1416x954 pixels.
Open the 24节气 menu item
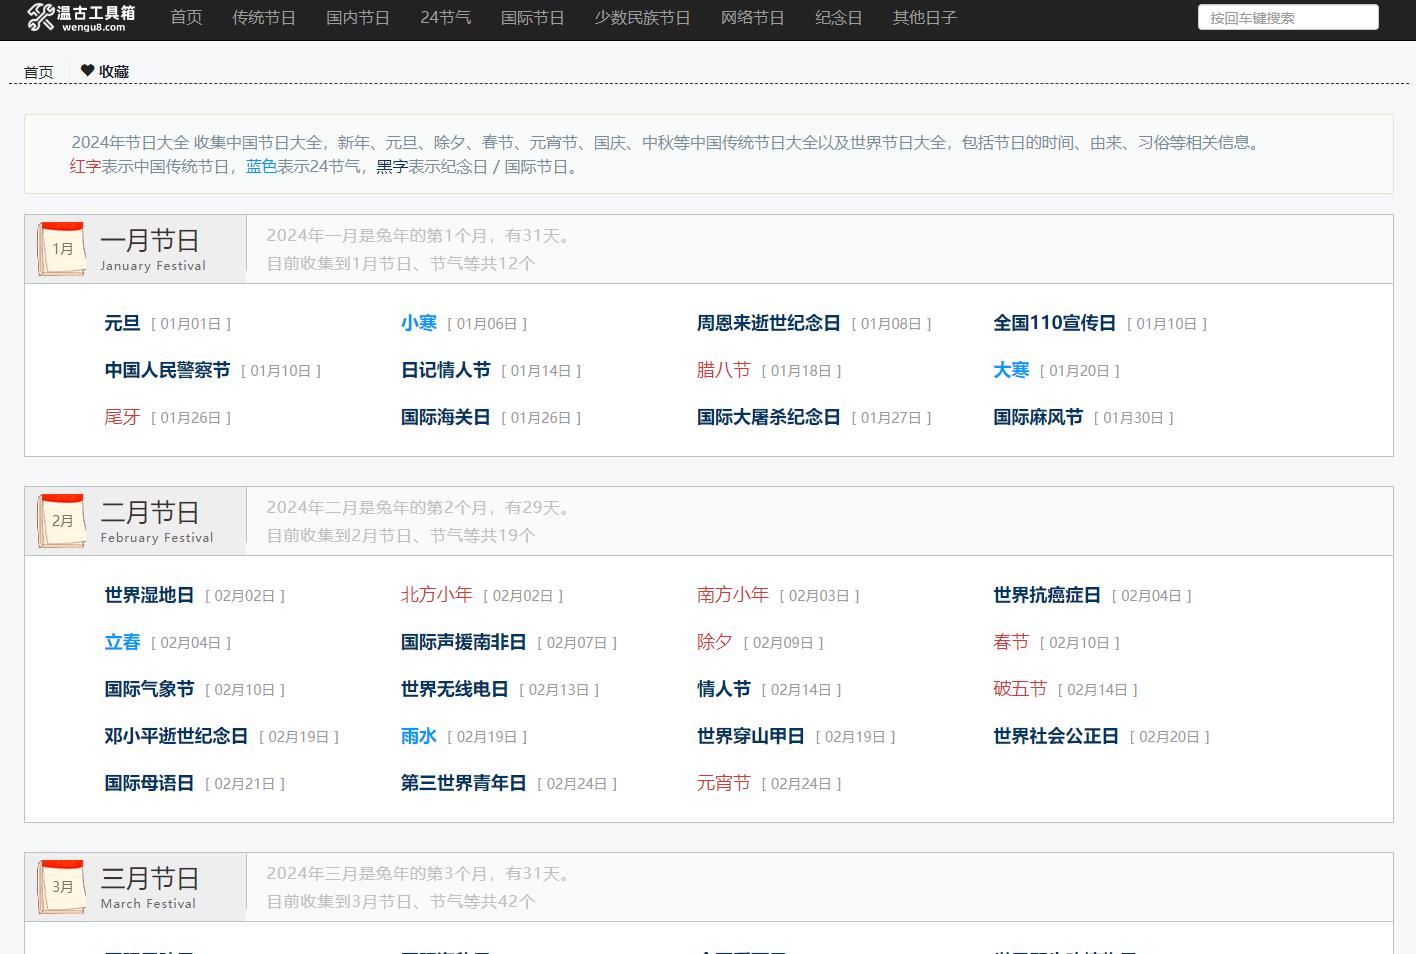pyautogui.click(x=445, y=17)
